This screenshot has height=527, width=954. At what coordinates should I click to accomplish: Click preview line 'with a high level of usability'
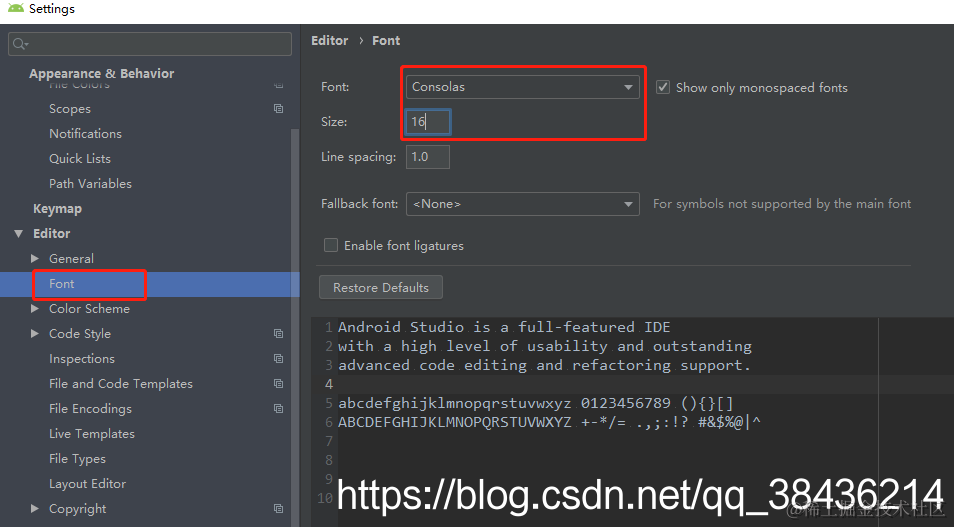point(545,346)
